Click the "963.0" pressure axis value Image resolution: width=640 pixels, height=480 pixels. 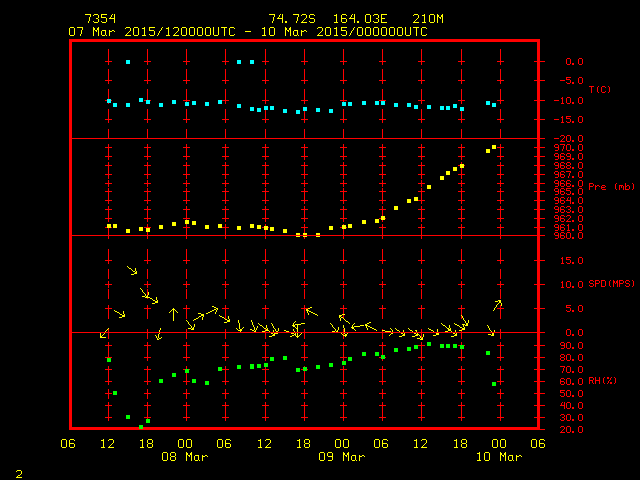(x=569, y=209)
